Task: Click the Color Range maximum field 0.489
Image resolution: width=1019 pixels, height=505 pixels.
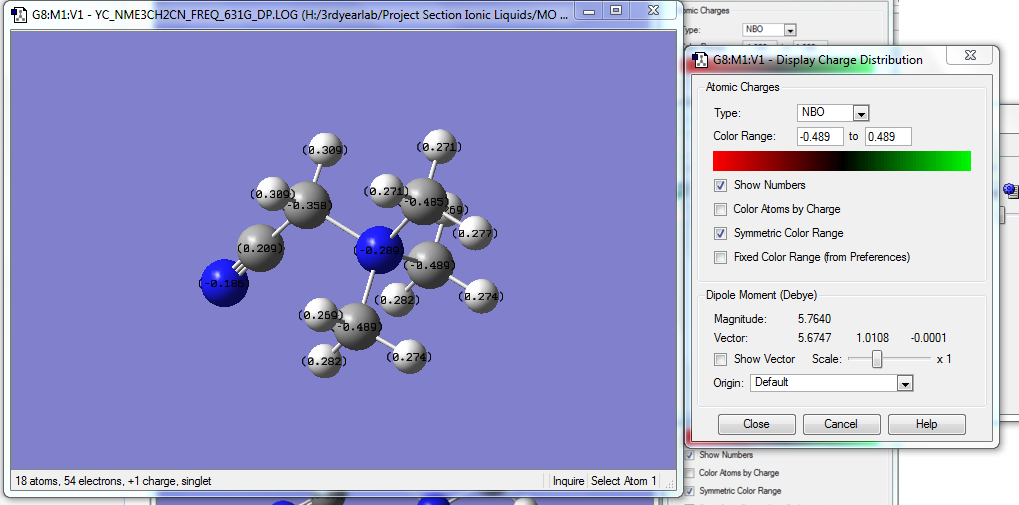Action: point(887,136)
